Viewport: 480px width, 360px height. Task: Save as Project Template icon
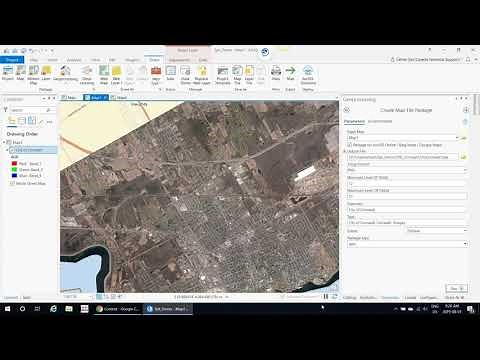(x=222, y=71)
